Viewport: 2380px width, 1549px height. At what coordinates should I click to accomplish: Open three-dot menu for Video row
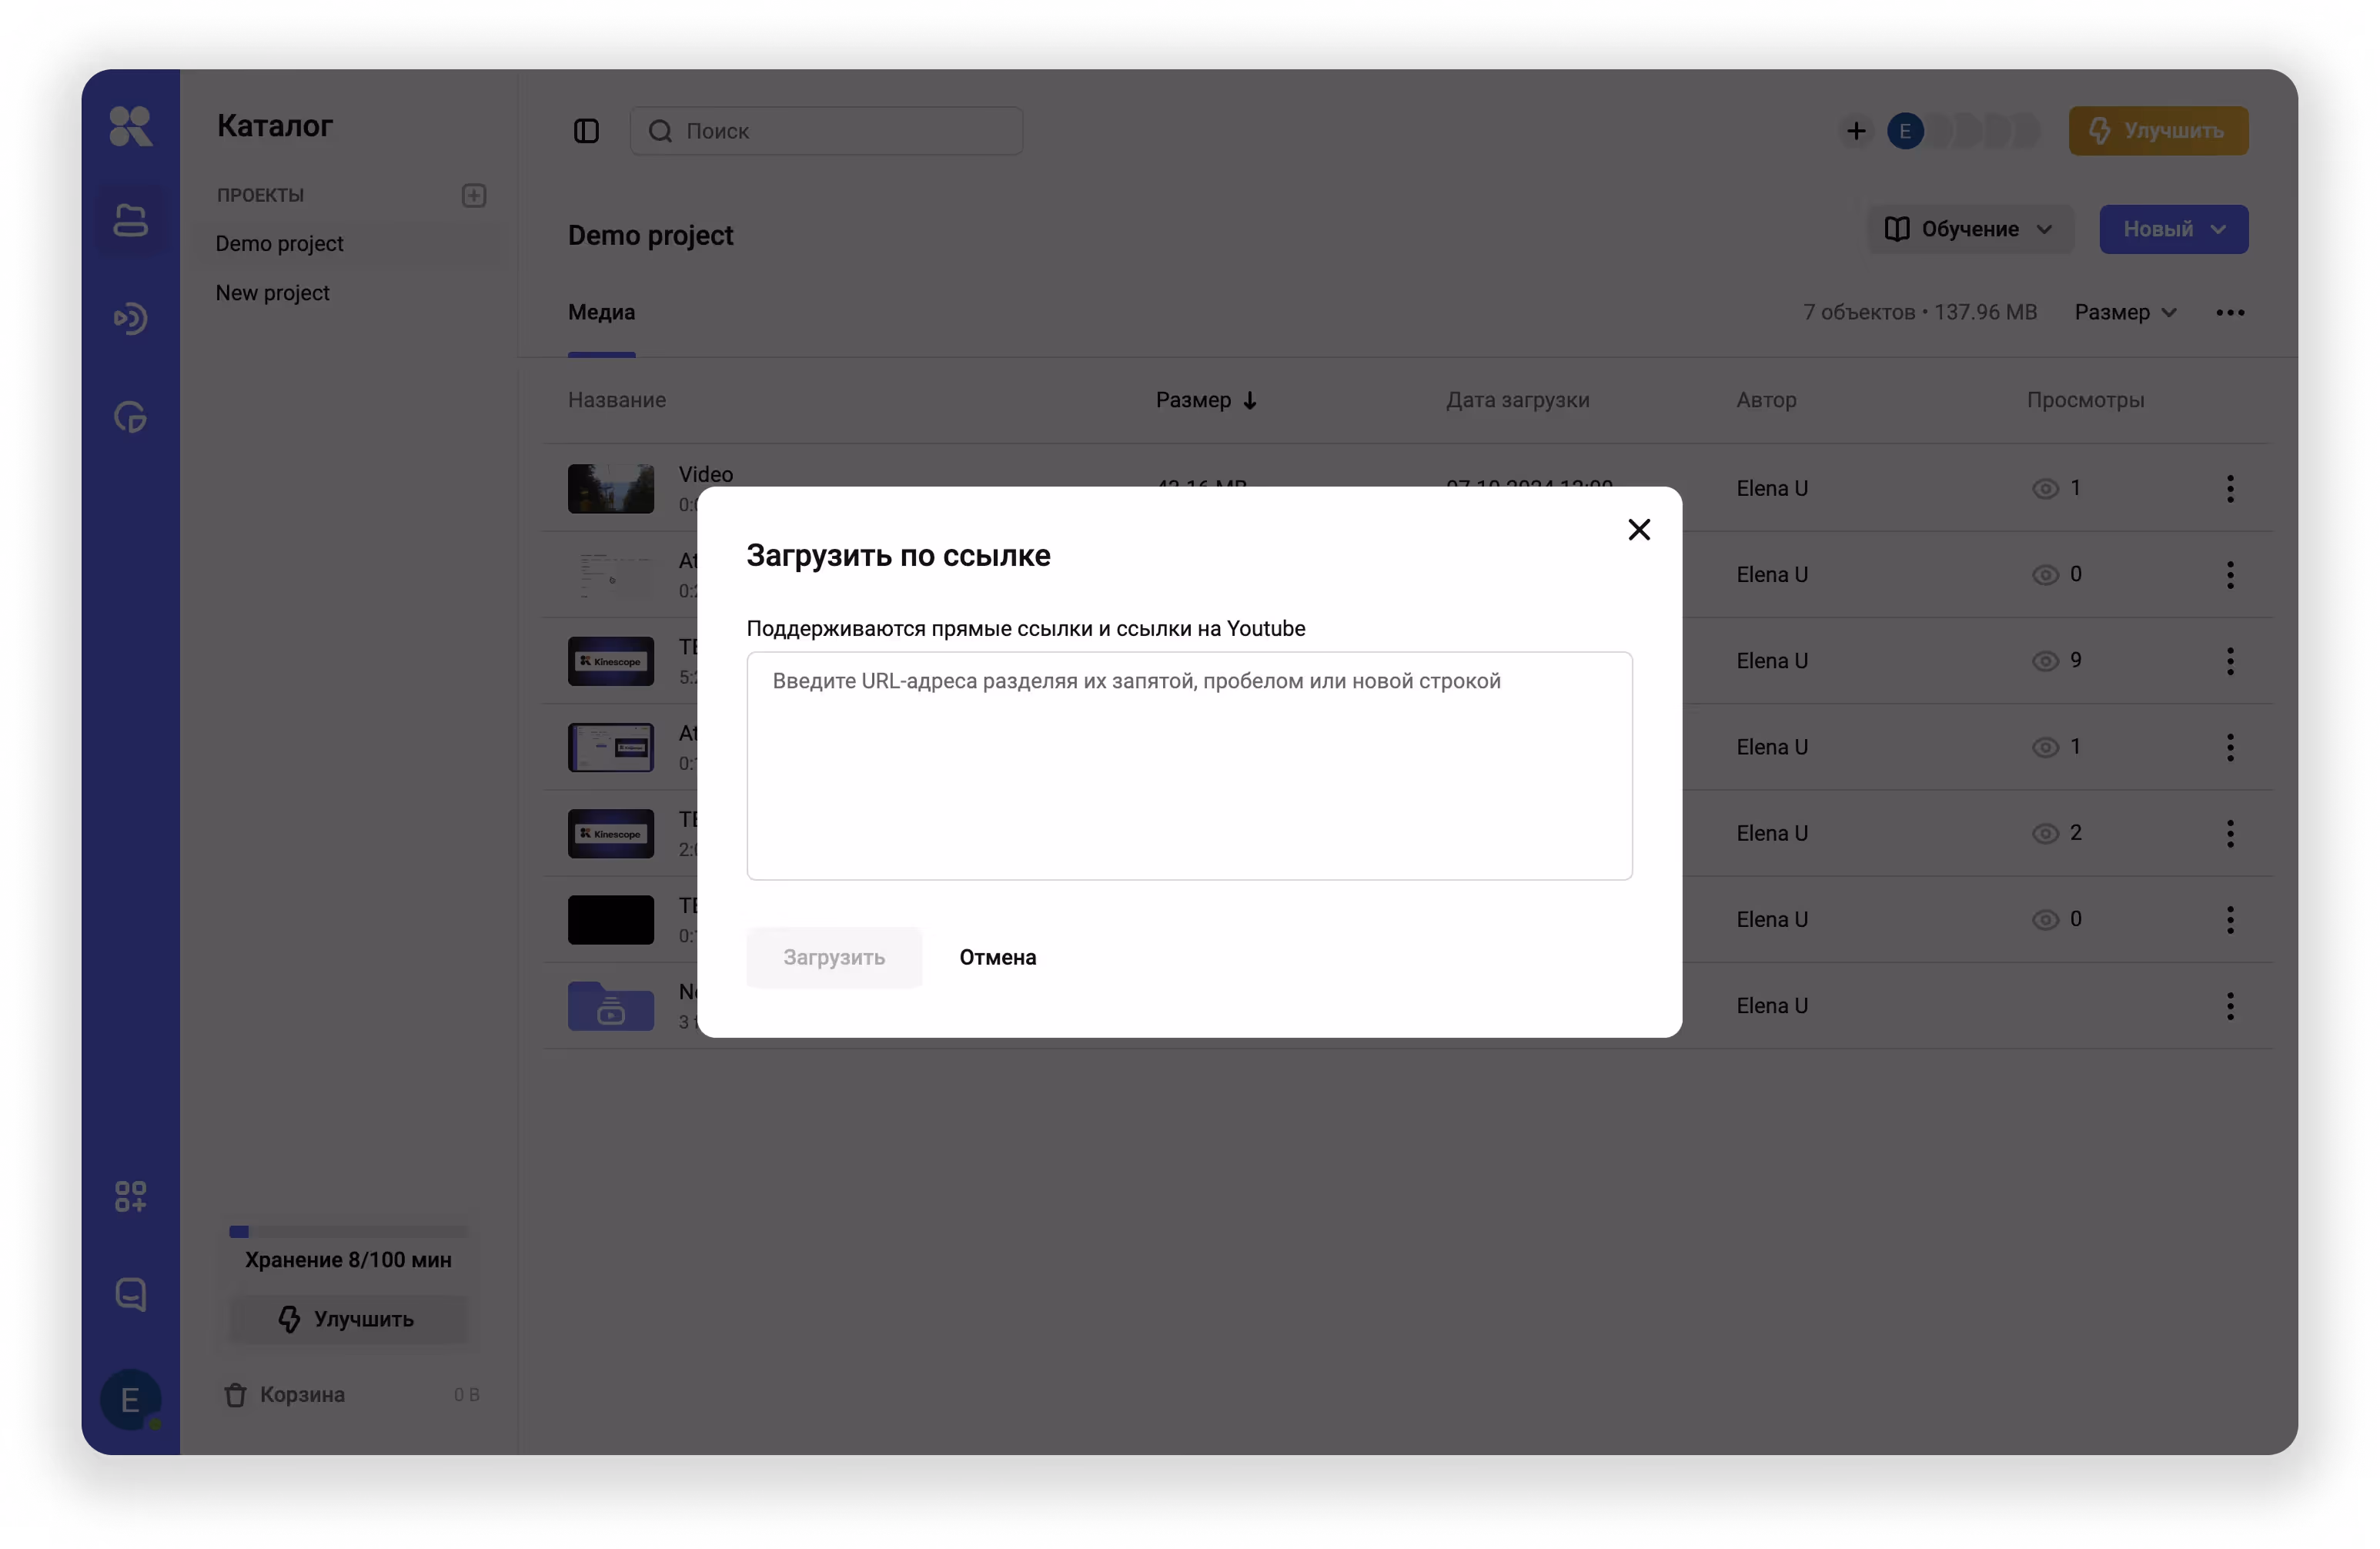tap(2230, 489)
